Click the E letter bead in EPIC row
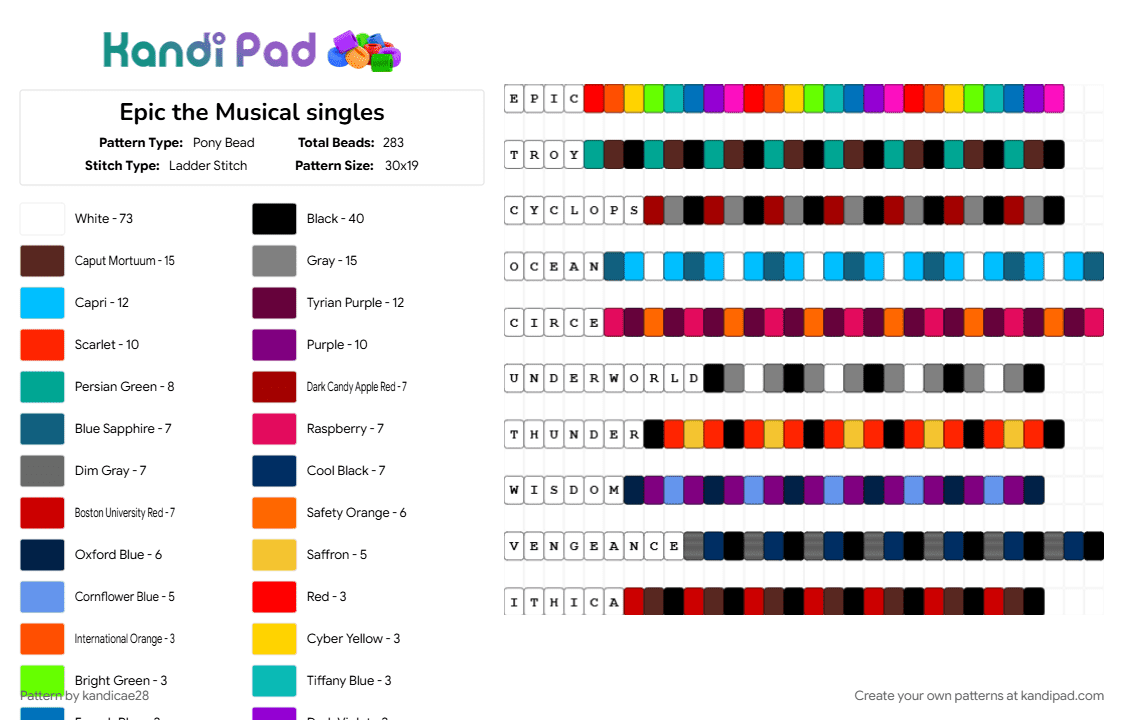 coord(514,99)
